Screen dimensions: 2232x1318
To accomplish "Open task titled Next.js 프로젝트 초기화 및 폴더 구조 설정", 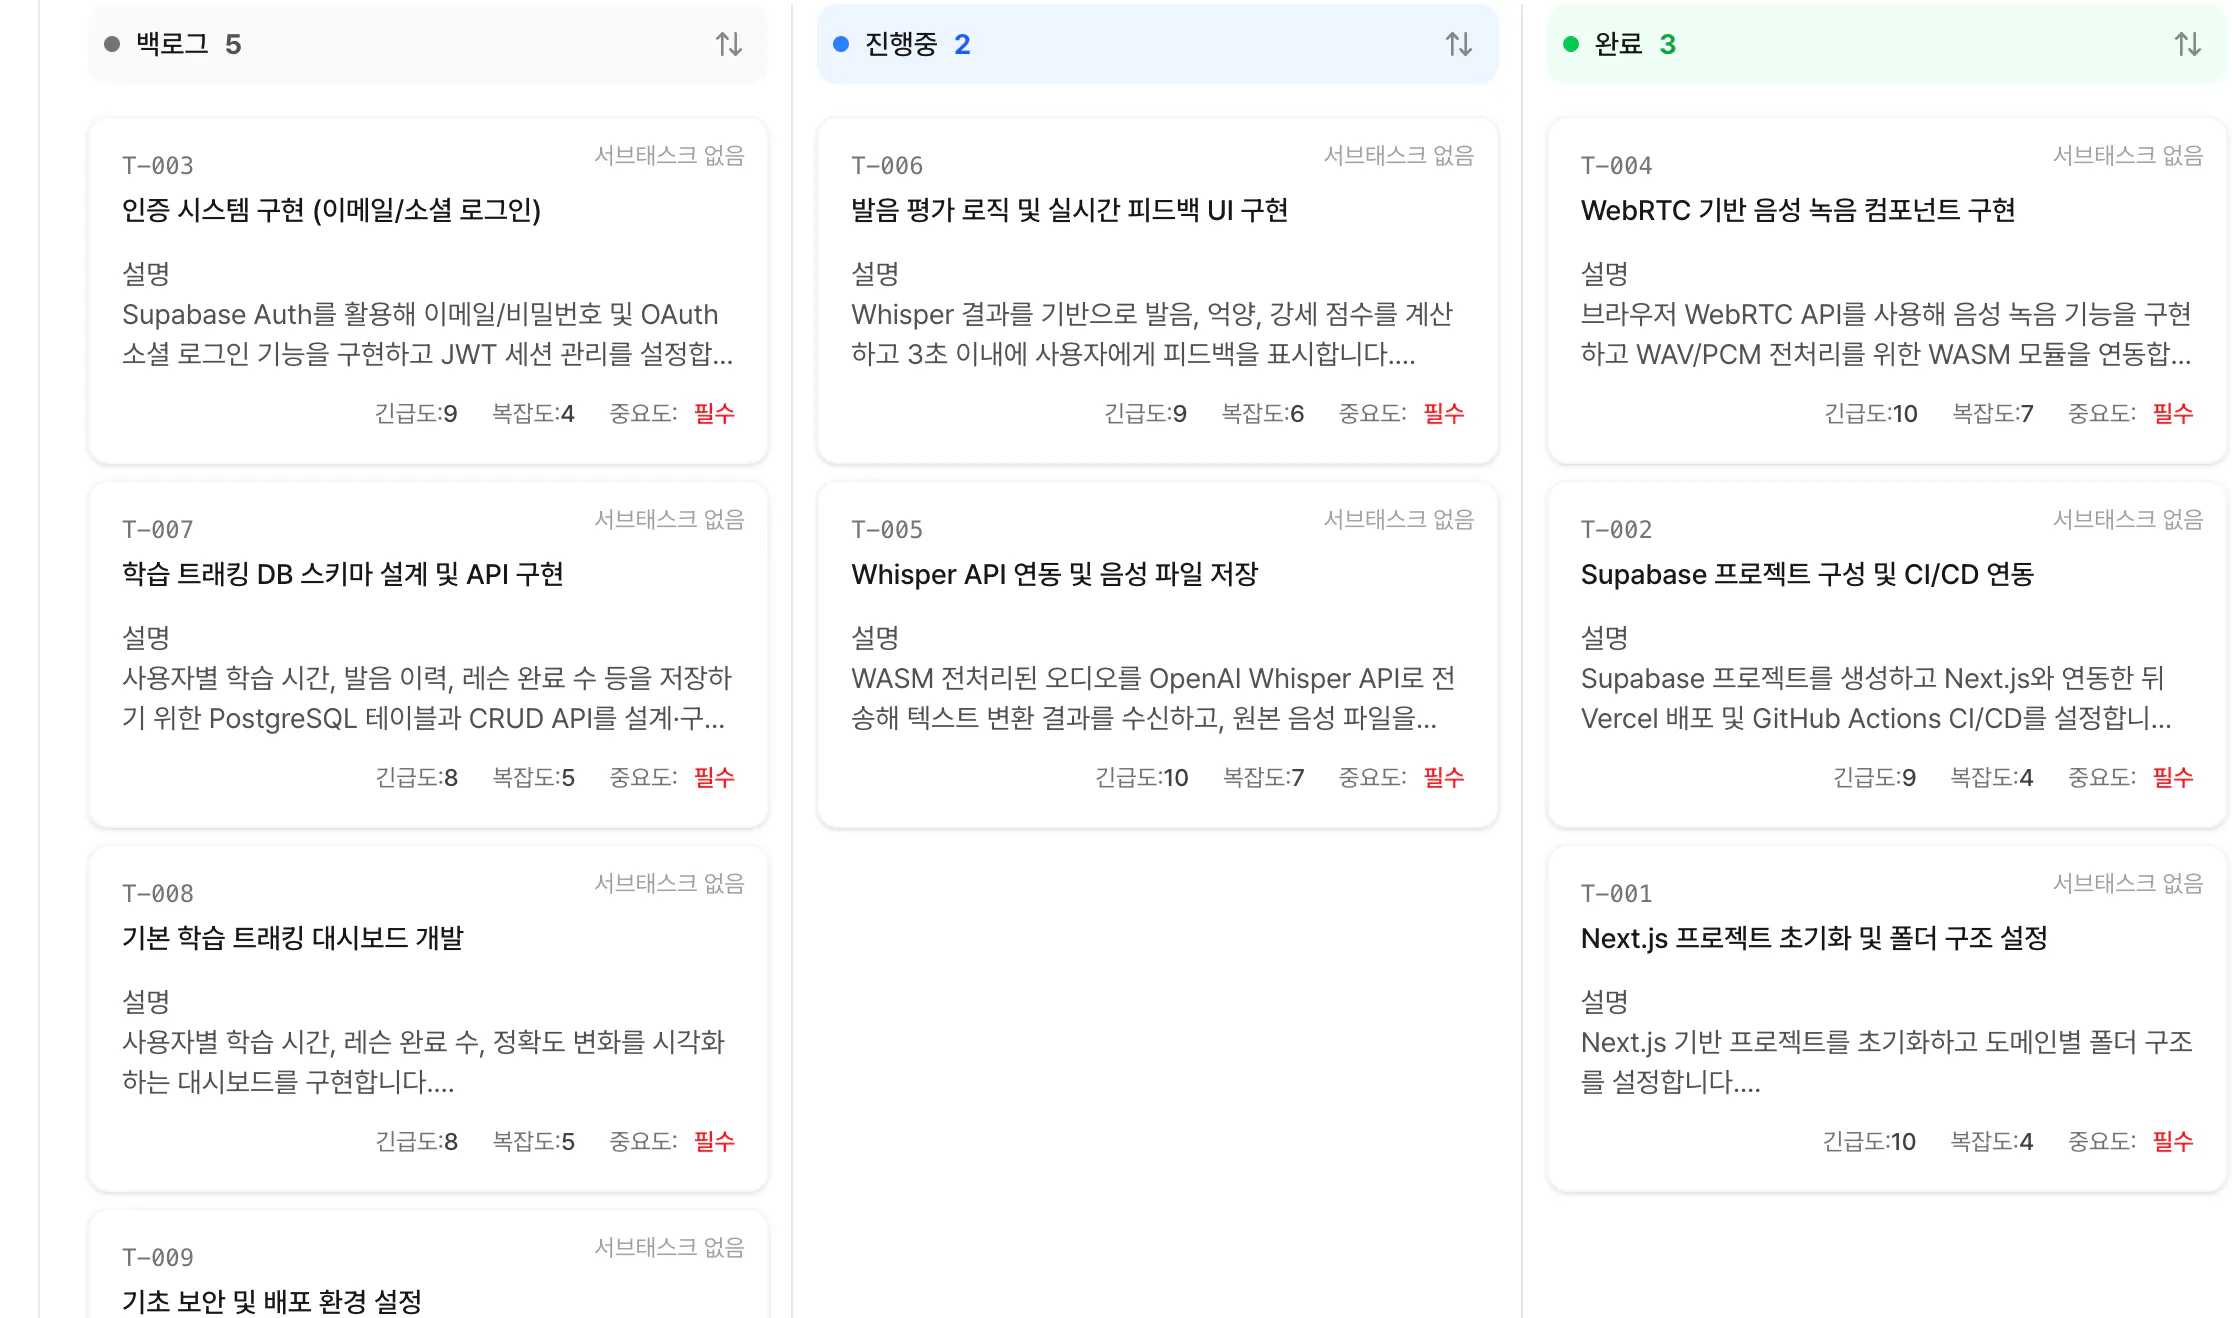I will point(1815,938).
